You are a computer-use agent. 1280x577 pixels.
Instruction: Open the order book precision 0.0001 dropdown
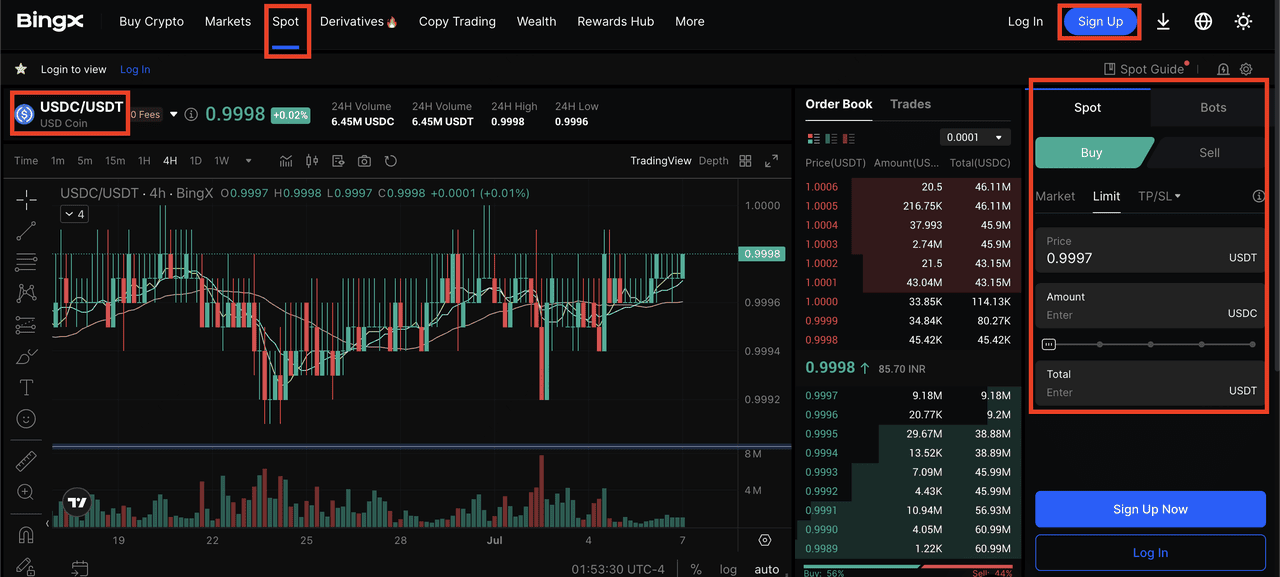pyautogui.click(x=975, y=137)
